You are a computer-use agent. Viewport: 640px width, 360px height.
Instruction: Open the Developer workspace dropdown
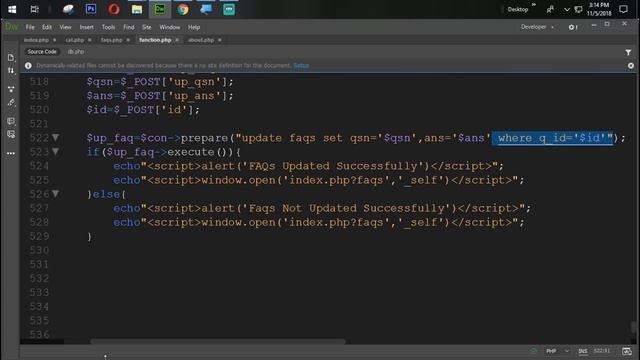(537, 27)
